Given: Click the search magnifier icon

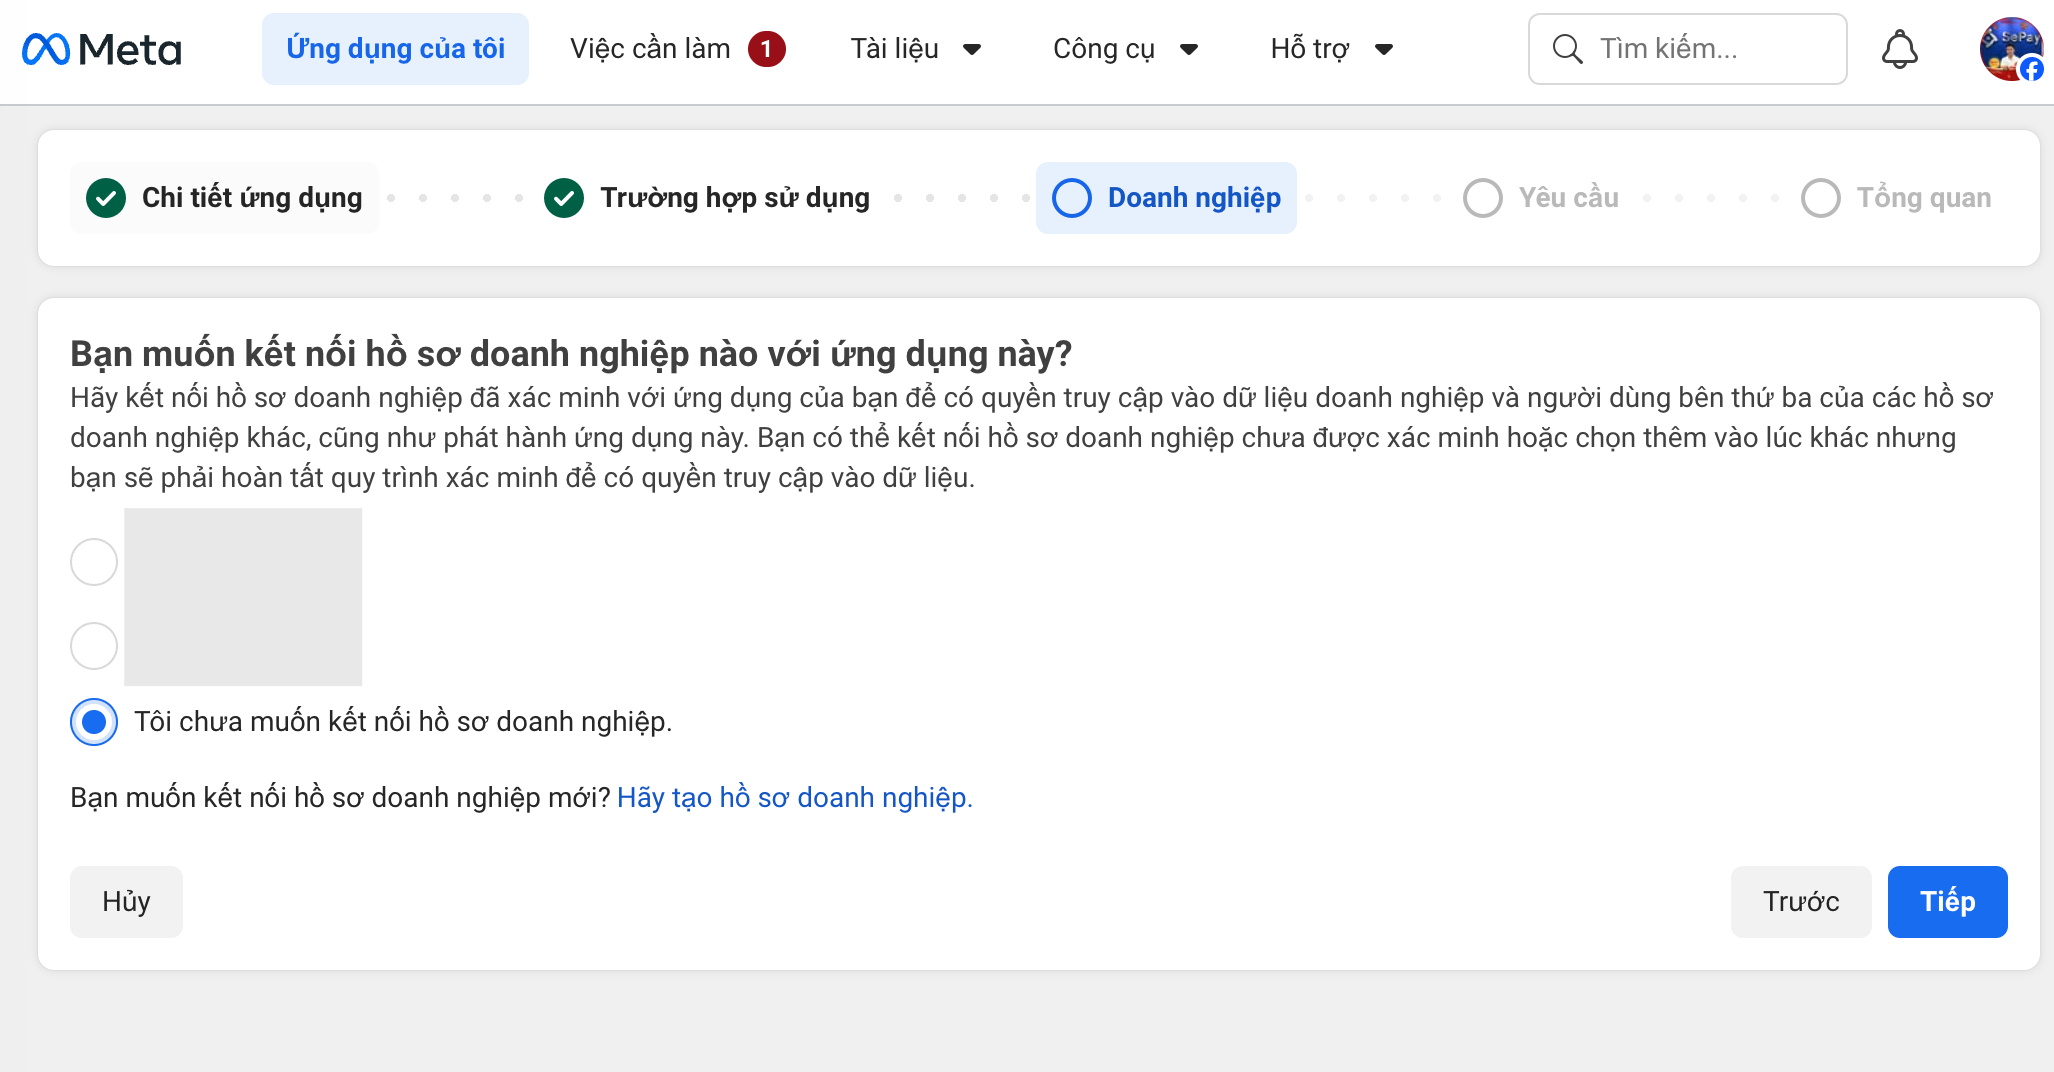Looking at the screenshot, I should click(x=1567, y=48).
